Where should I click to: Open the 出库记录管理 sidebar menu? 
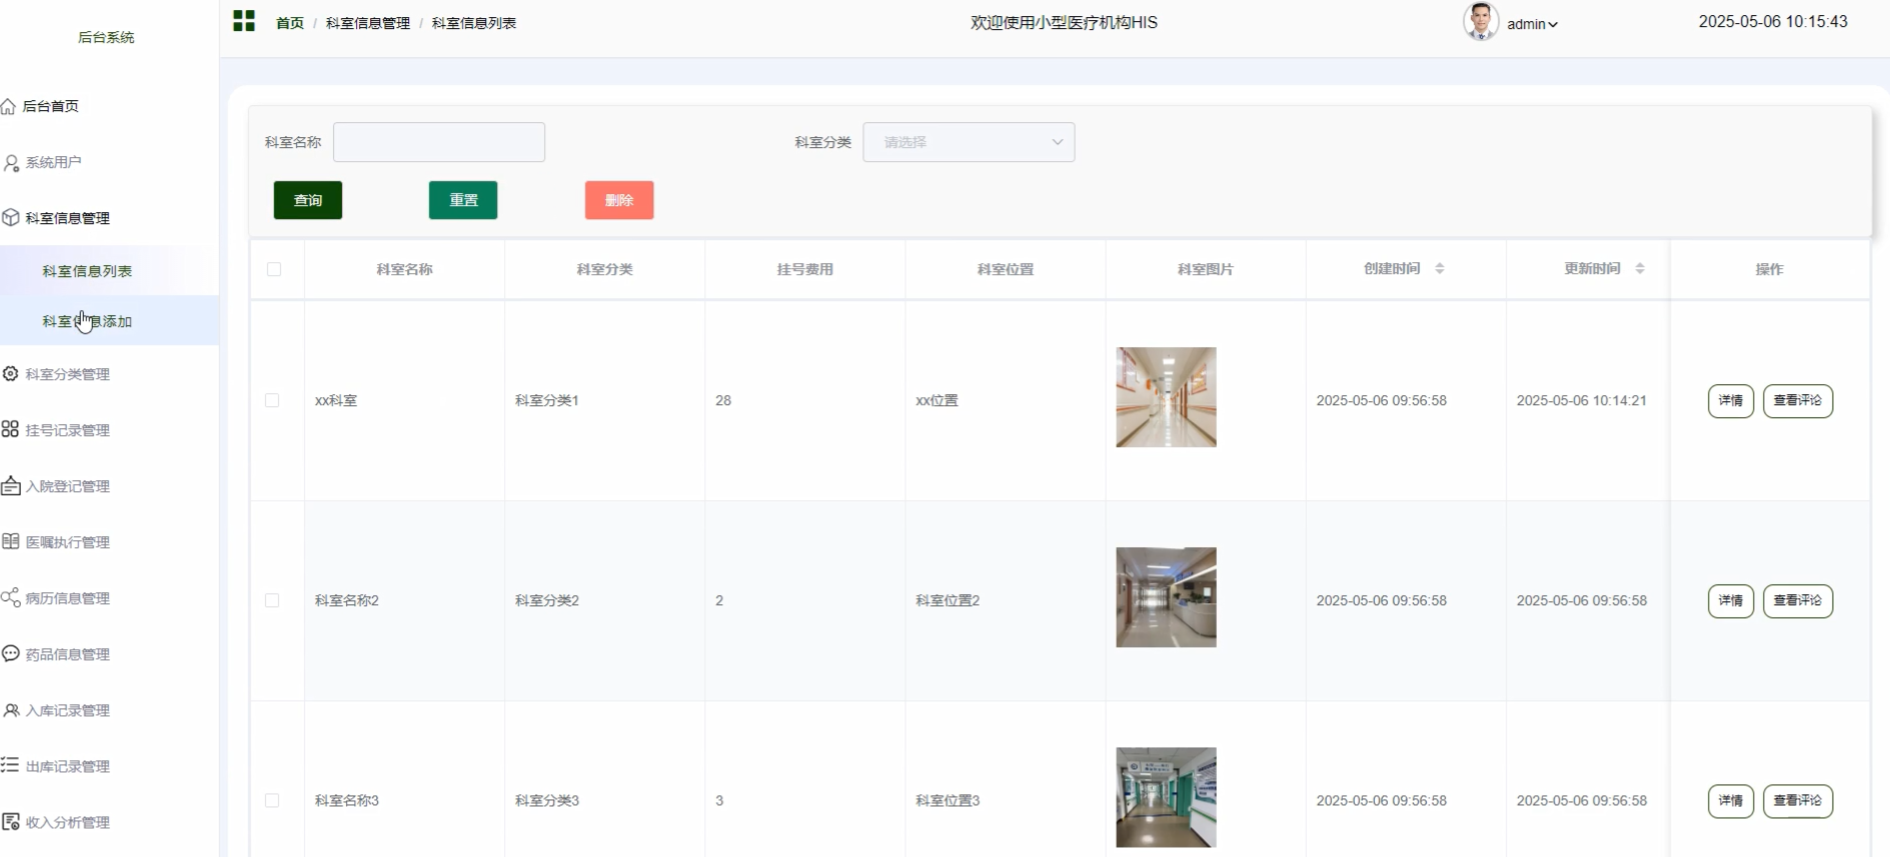[x=67, y=766]
